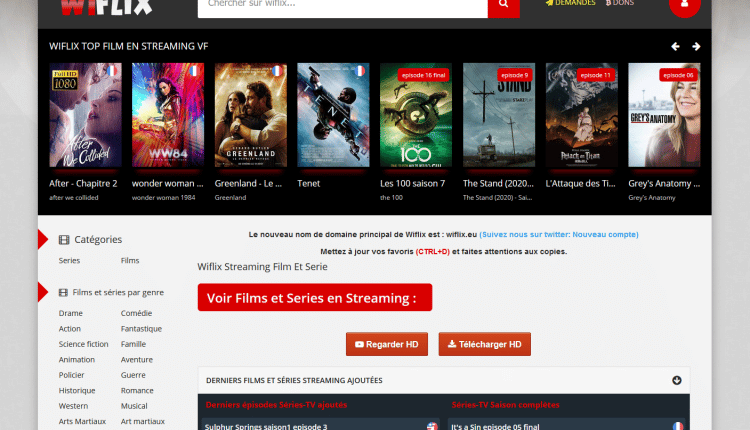This screenshot has height=430, width=750.
Task: Open the DEMANDES menu link
Action: [x=570, y=3]
